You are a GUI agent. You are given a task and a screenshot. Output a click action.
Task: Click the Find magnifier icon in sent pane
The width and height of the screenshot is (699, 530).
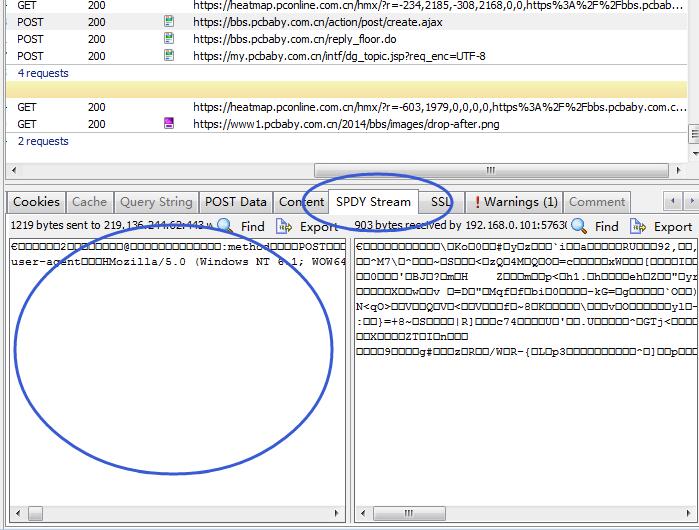(225, 226)
